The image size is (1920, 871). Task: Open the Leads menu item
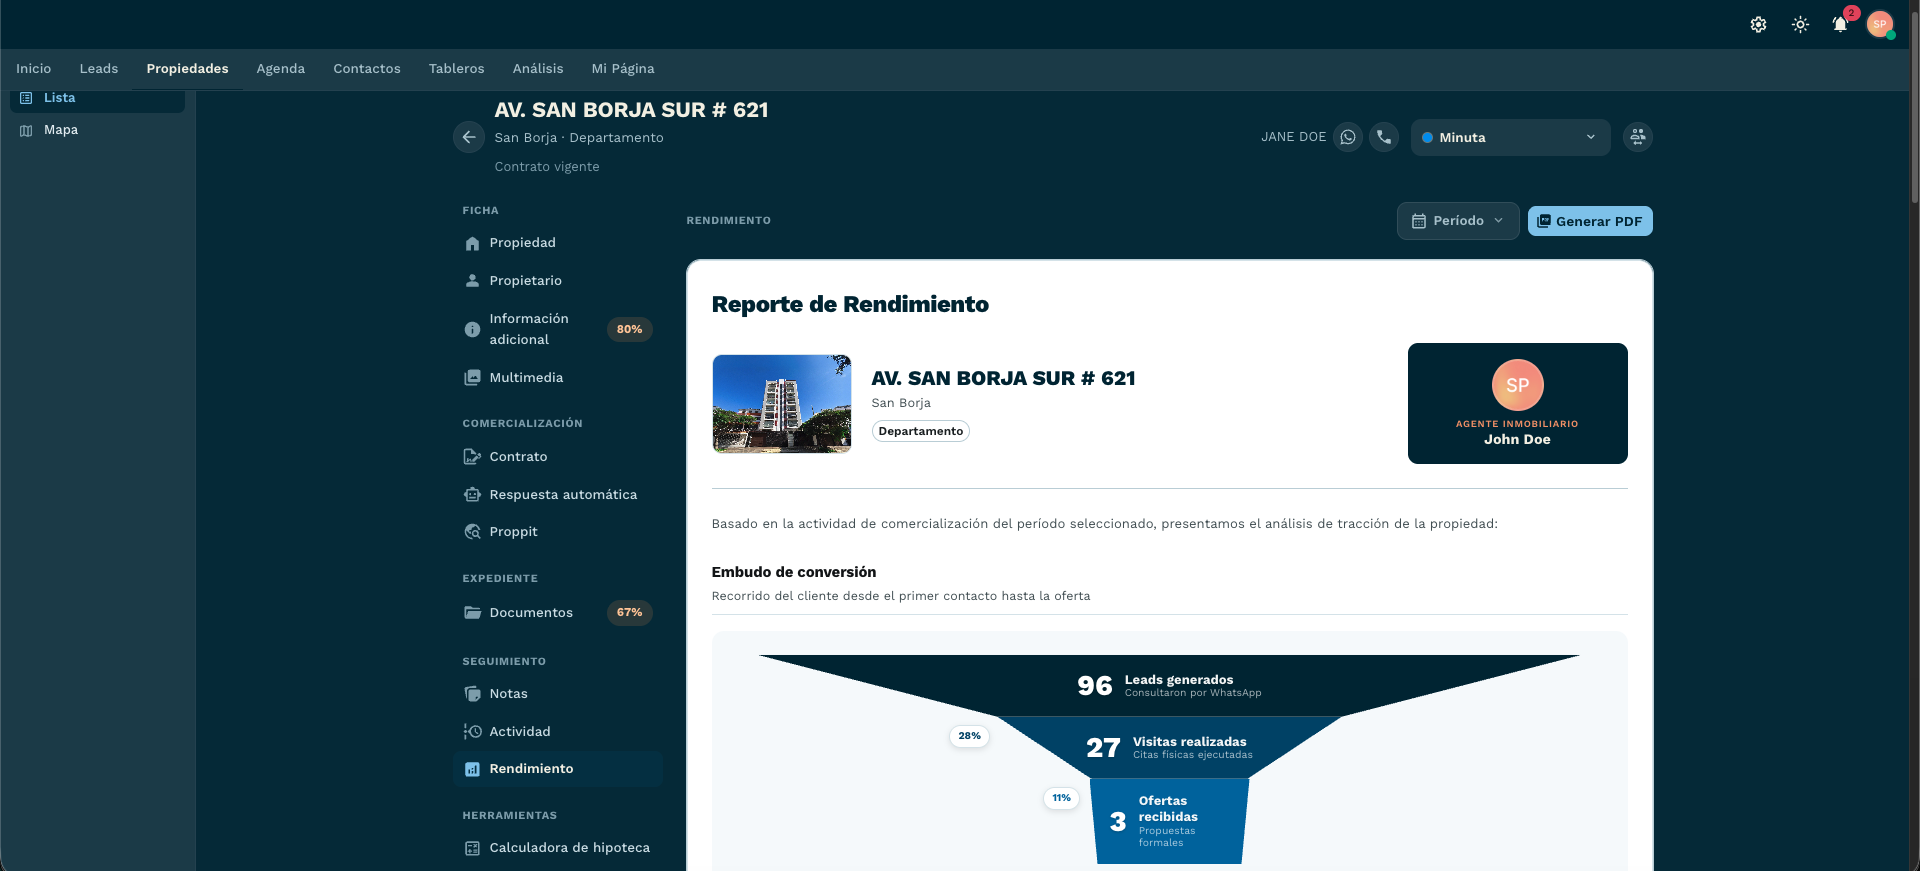(99, 69)
